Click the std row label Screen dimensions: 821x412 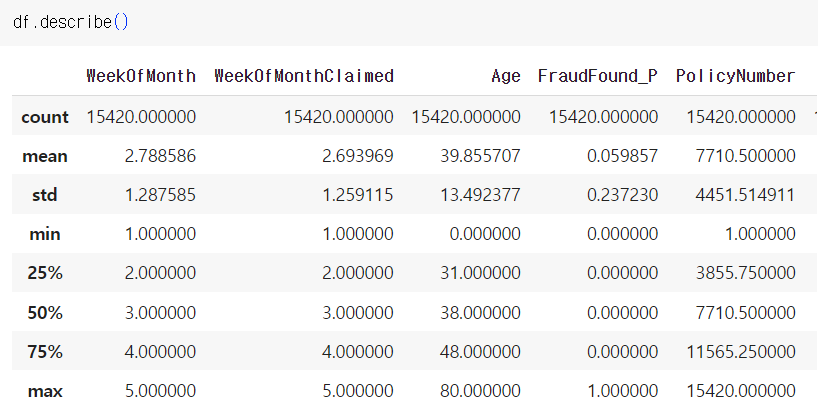[x=45, y=195]
